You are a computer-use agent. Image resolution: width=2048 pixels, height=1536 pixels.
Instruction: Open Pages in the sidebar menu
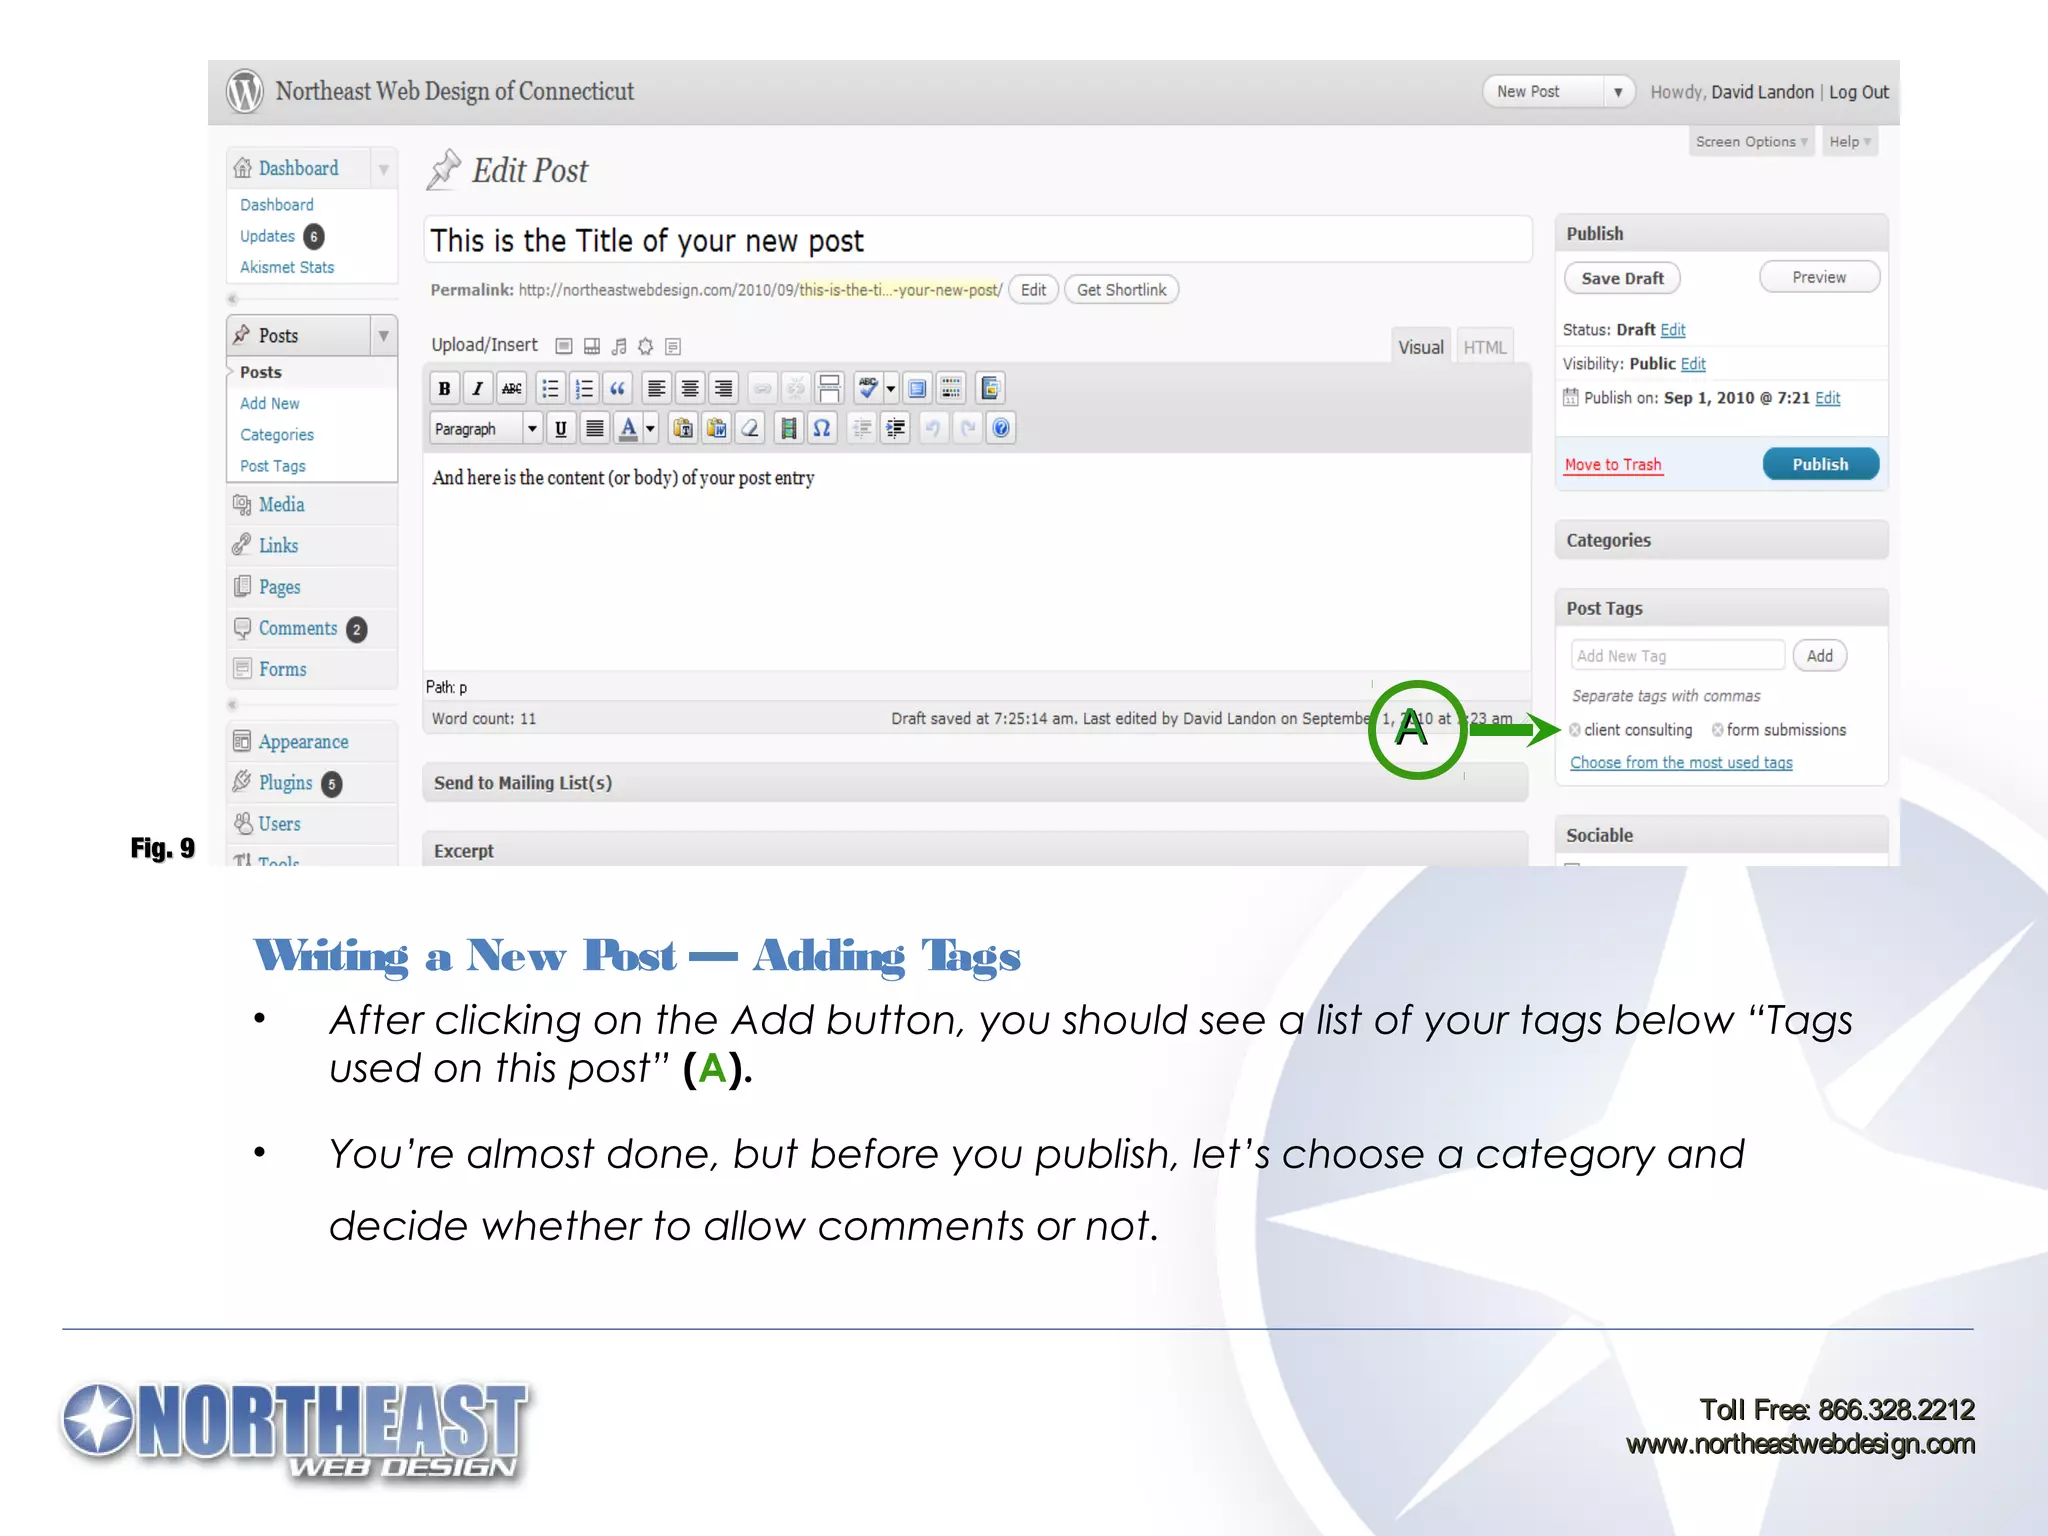pyautogui.click(x=280, y=587)
